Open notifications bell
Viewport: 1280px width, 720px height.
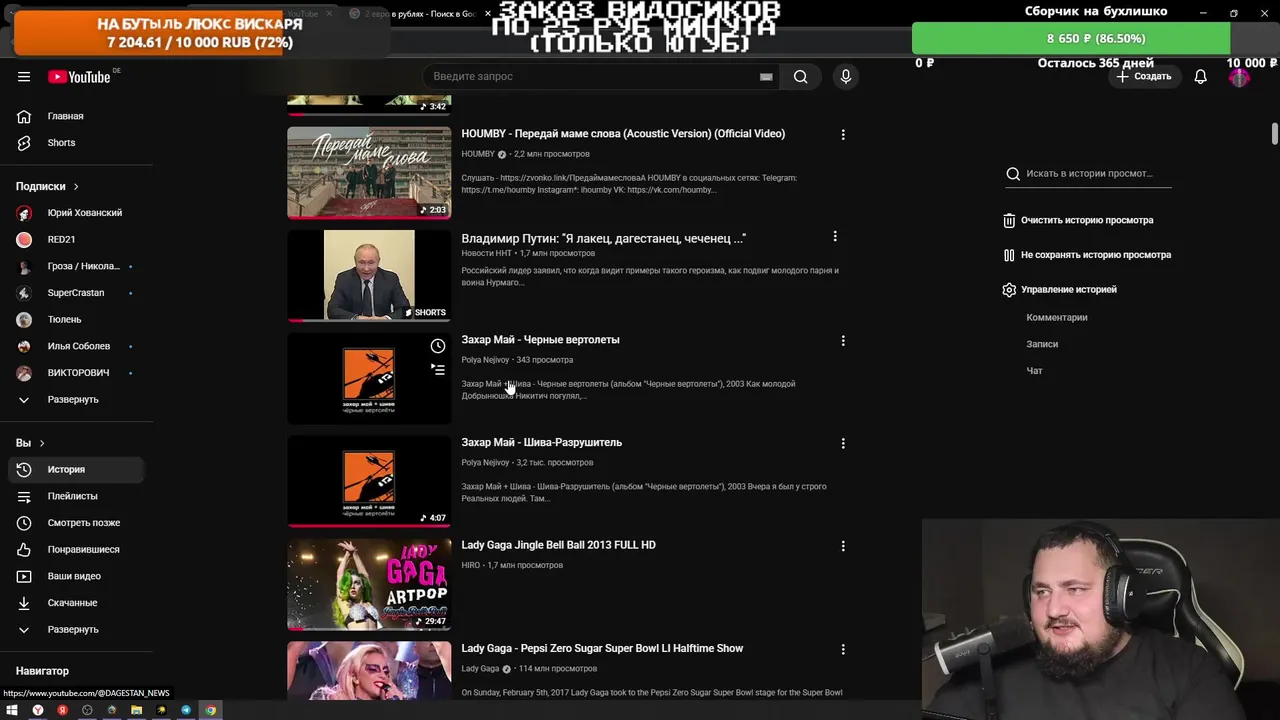point(1201,77)
